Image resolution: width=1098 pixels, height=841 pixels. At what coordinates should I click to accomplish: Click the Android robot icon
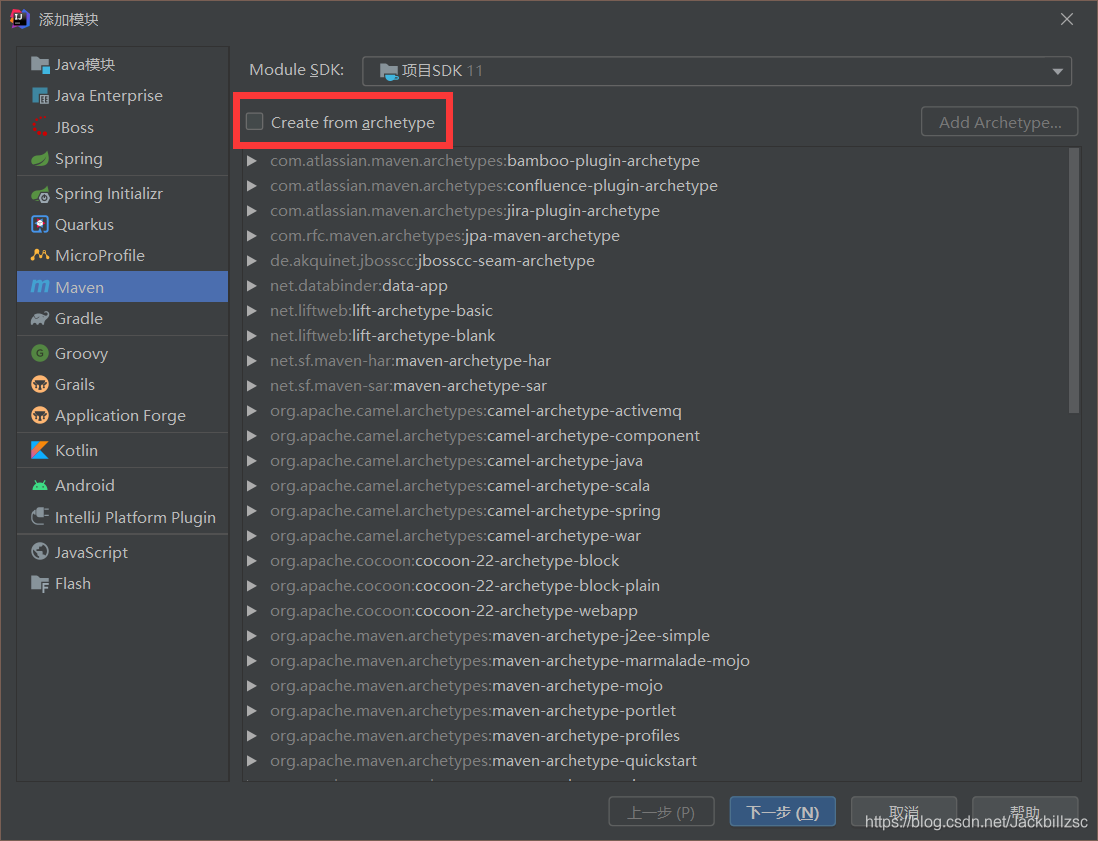[40, 485]
